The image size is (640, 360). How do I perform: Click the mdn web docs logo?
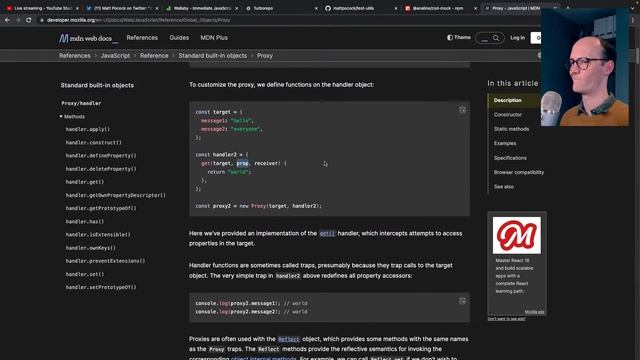point(88,38)
